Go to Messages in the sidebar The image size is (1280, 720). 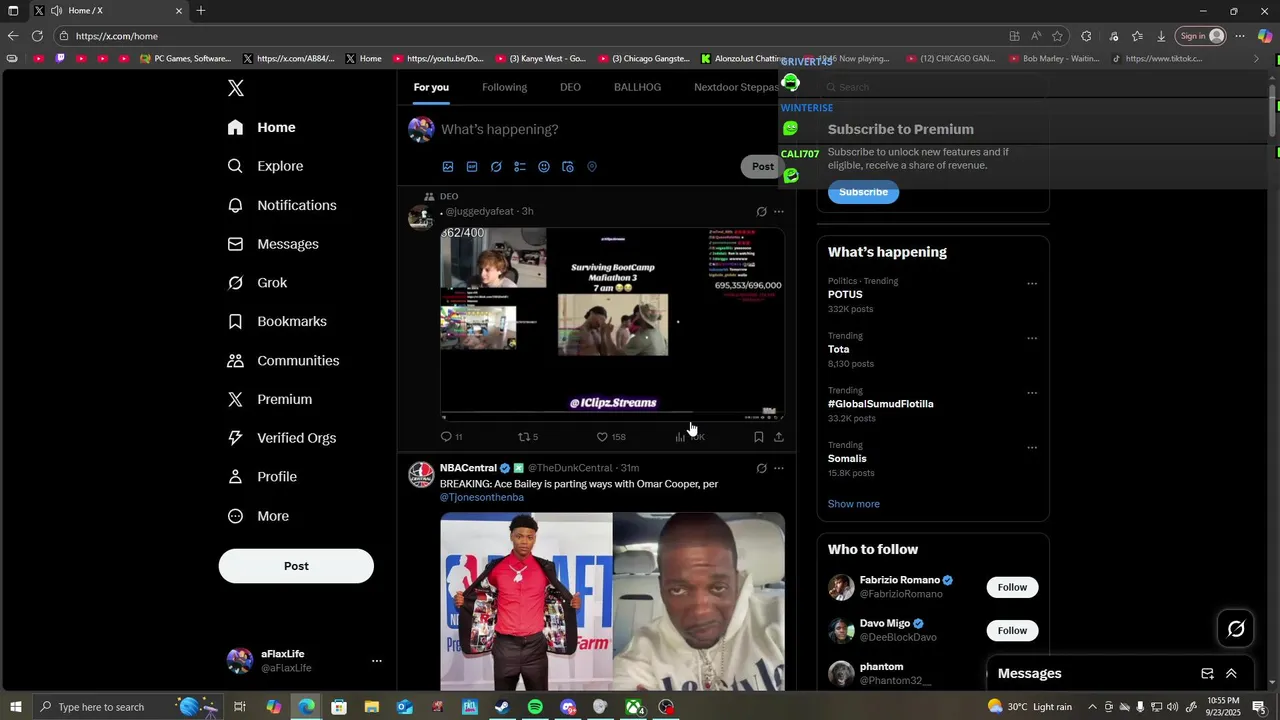pyautogui.click(x=274, y=244)
